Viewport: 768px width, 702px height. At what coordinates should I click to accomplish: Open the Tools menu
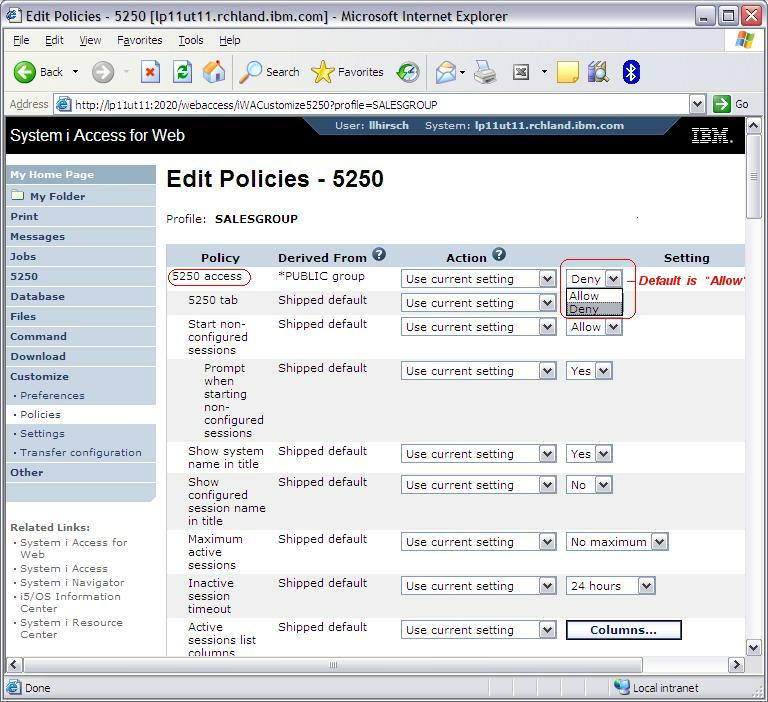pyautogui.click(x=191, y=40)
